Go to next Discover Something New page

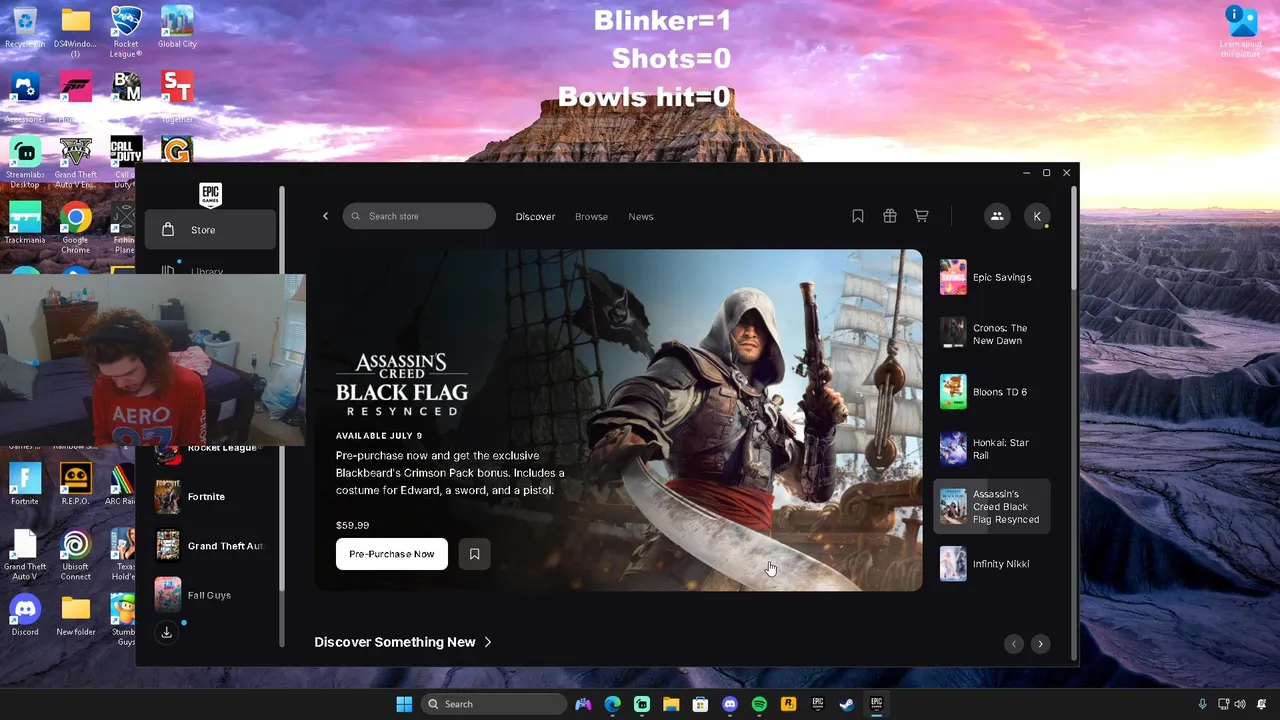tap(1040, 644)
